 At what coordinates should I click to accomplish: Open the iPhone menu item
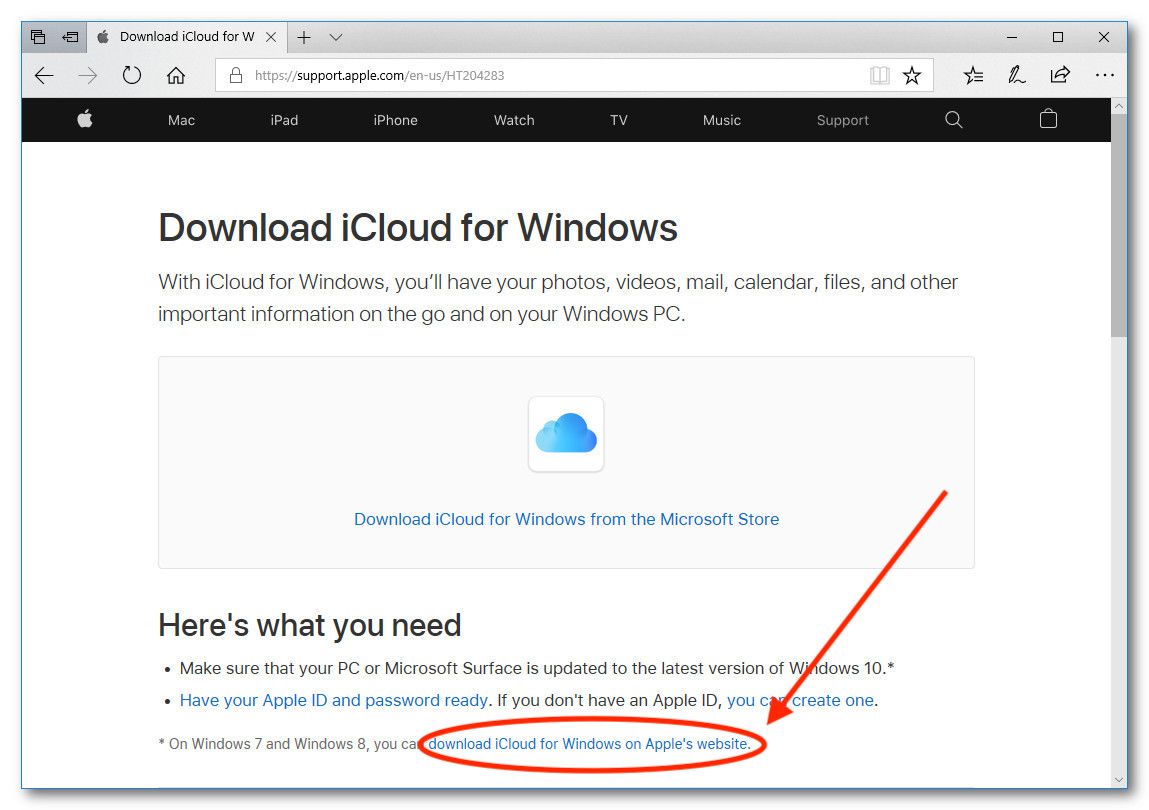(395, 120)
